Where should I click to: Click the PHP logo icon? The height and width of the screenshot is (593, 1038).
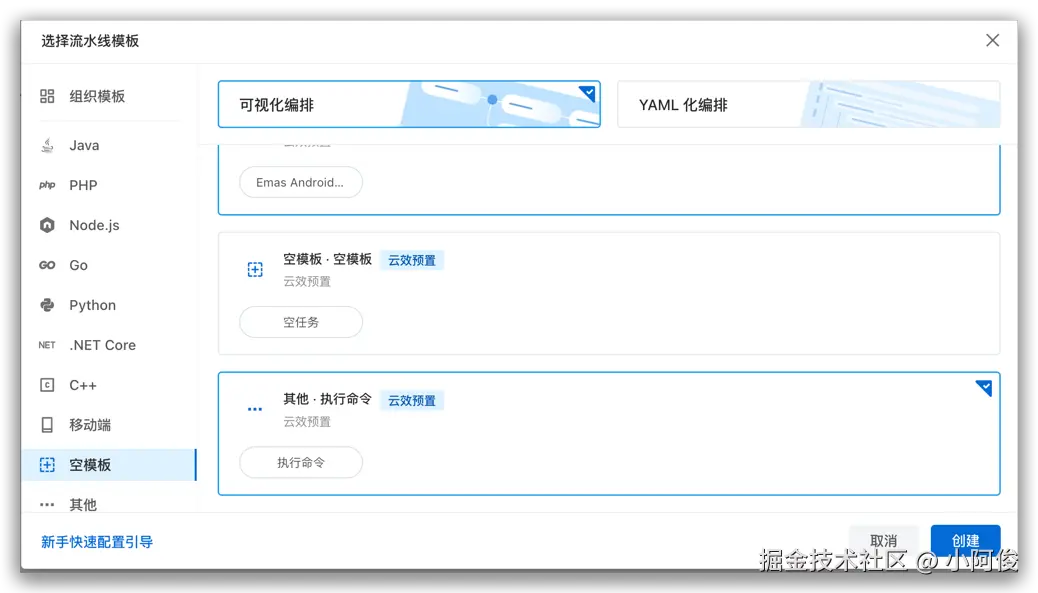47,185
